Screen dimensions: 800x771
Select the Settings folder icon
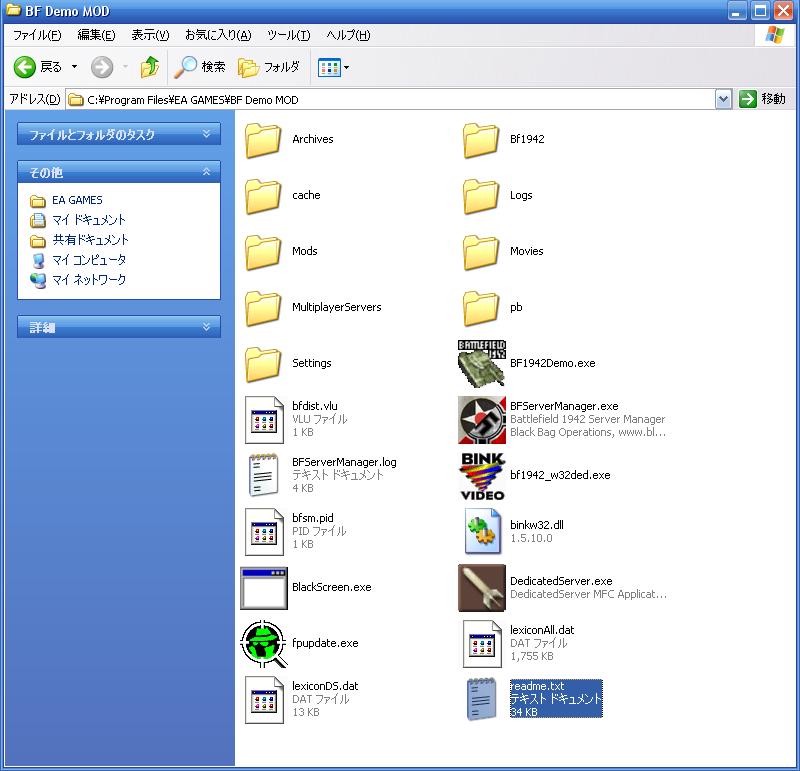(263, 364)
